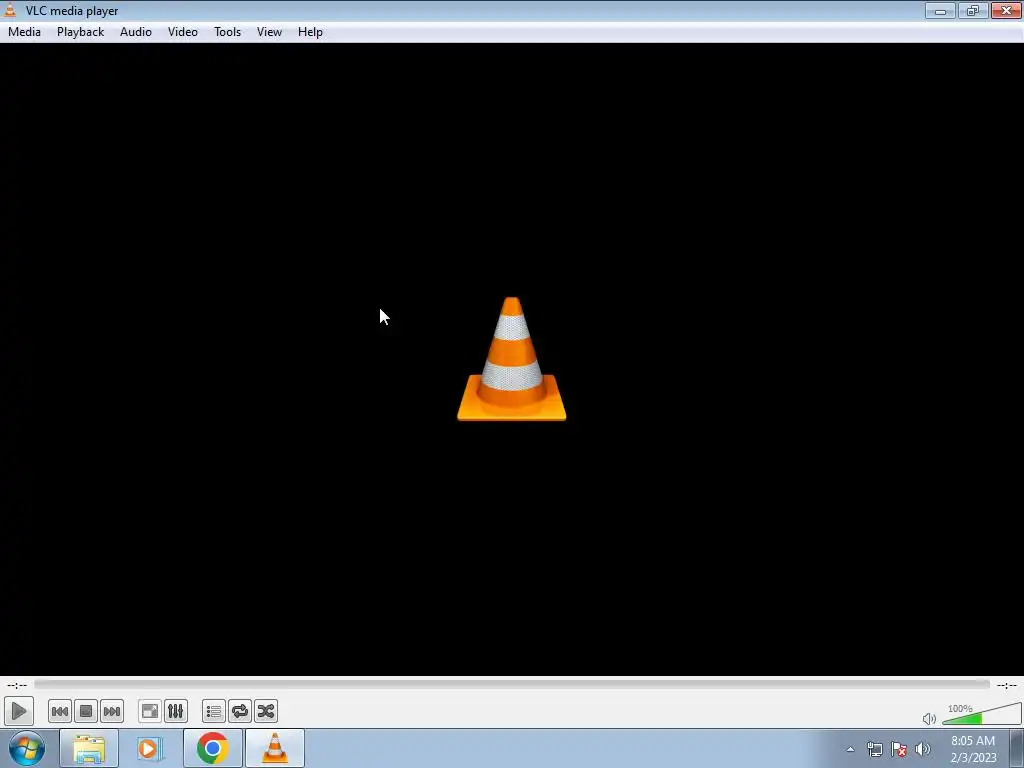
Task: Open the Media menu
Action: coord(24,32)
